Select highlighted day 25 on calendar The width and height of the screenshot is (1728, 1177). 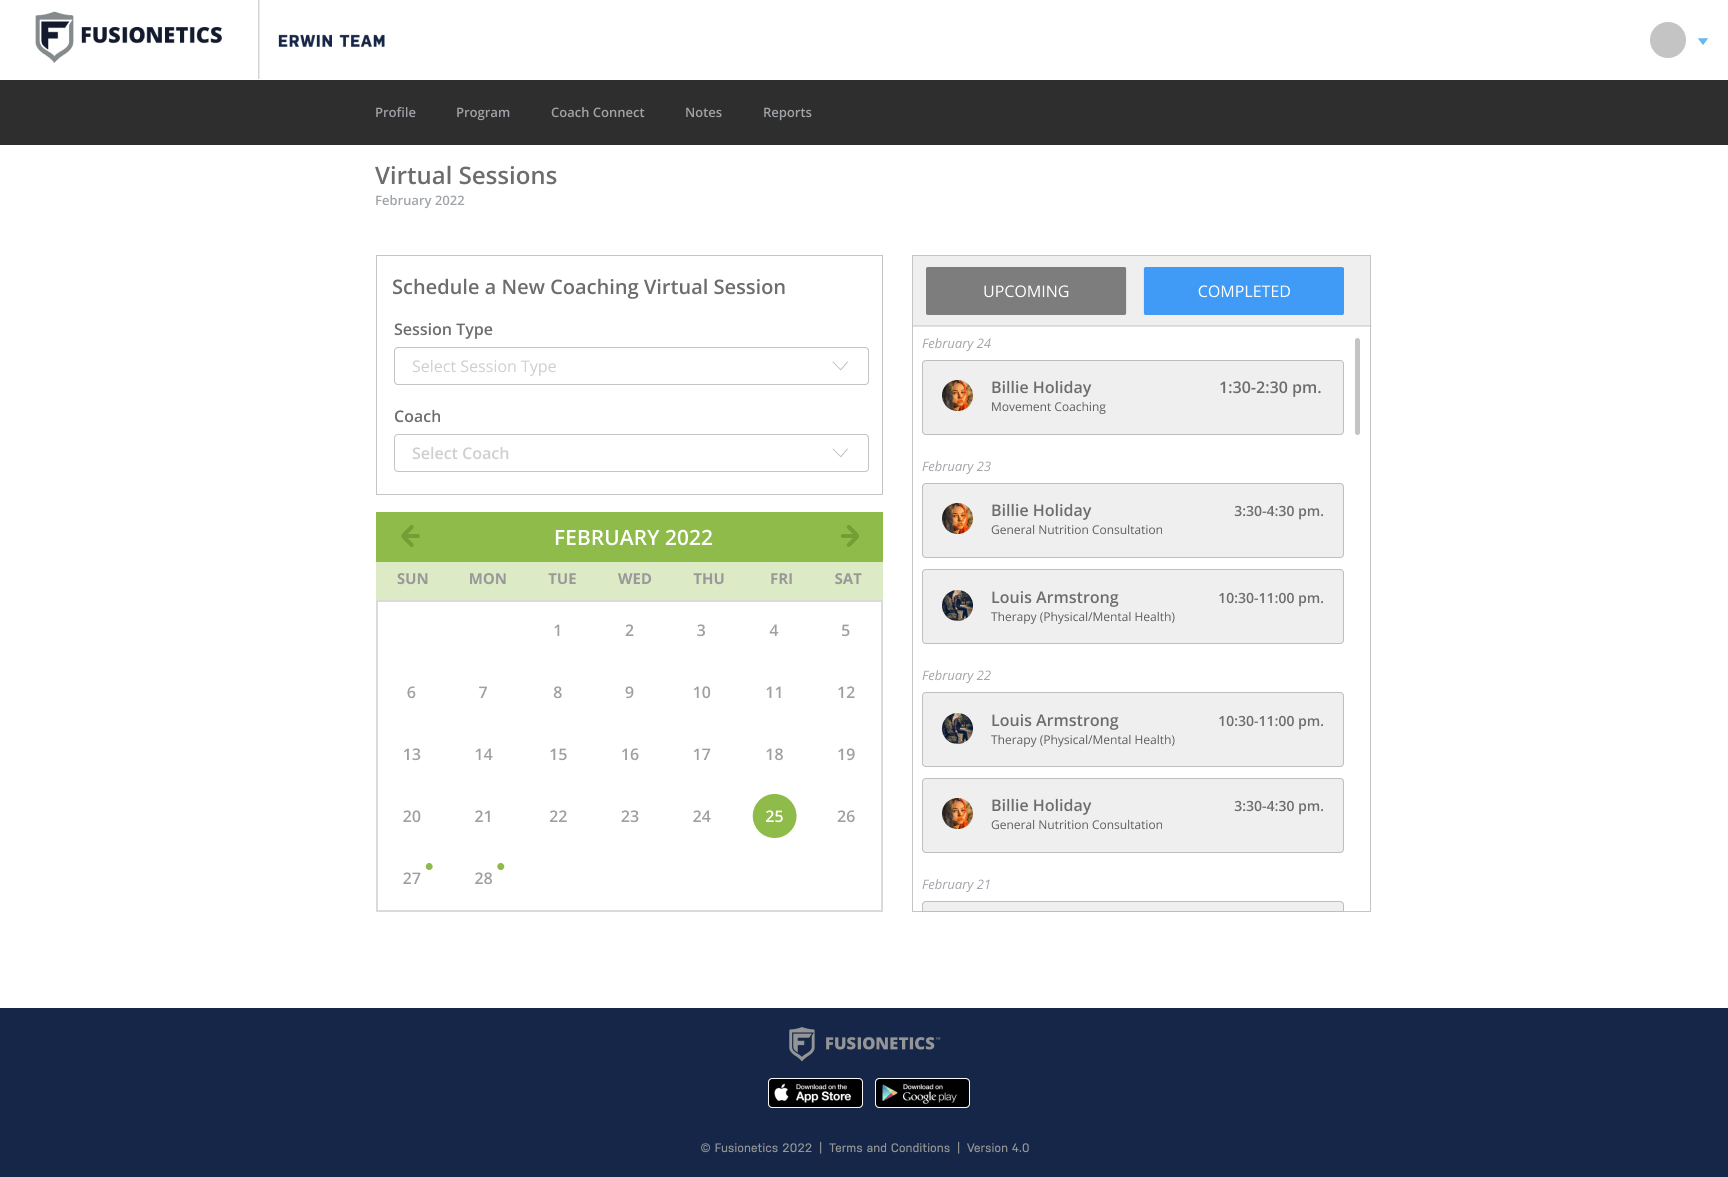coord(774,816)
